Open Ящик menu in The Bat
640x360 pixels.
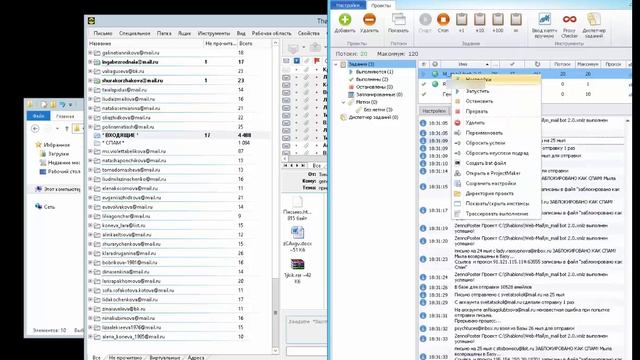click(x=184, y=33)
